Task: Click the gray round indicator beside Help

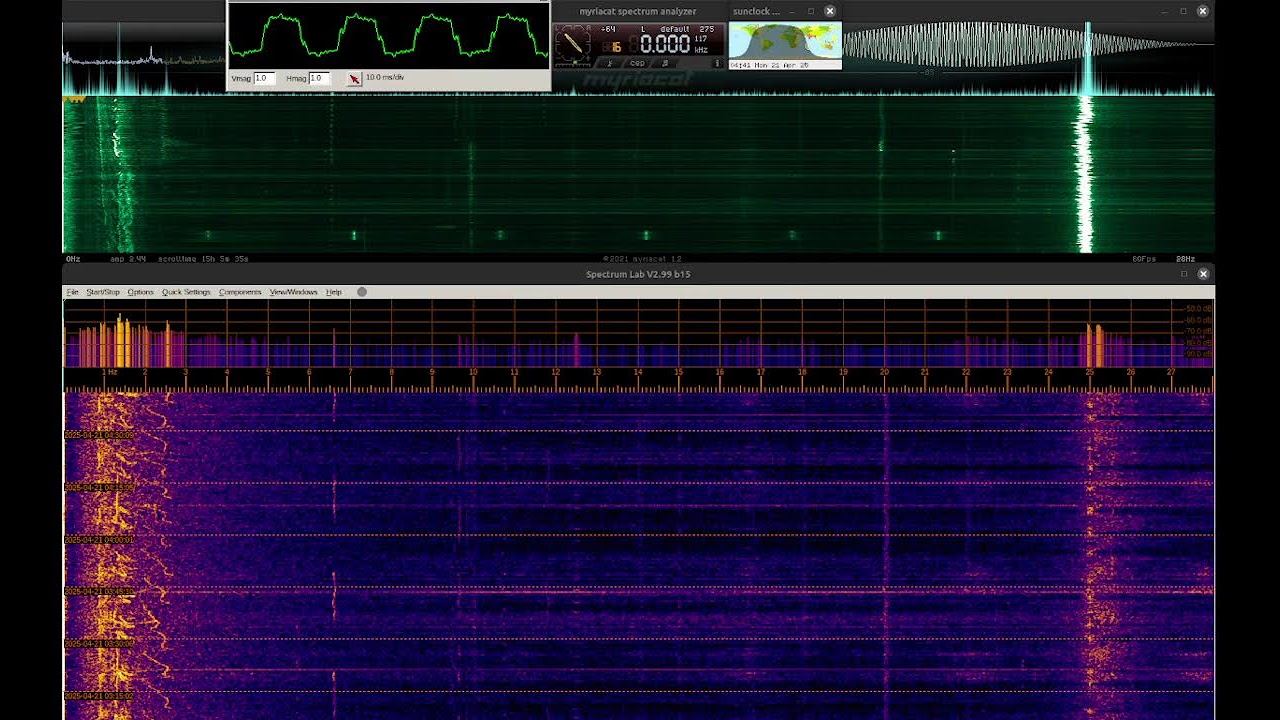Action: coord(362,292)
